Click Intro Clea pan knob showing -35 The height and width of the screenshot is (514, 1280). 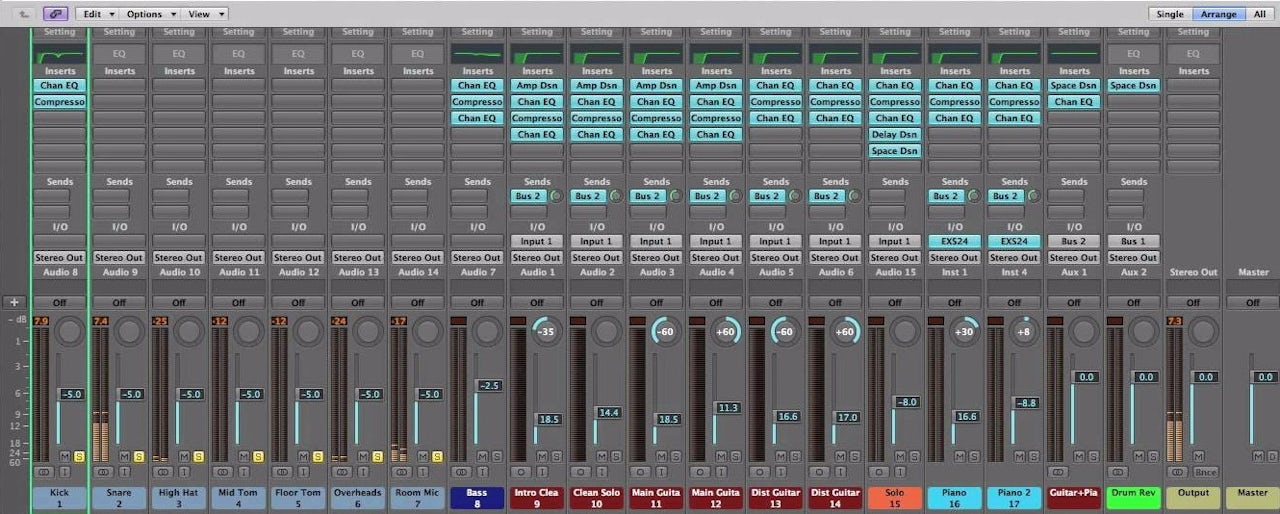(x=546, y=331)
